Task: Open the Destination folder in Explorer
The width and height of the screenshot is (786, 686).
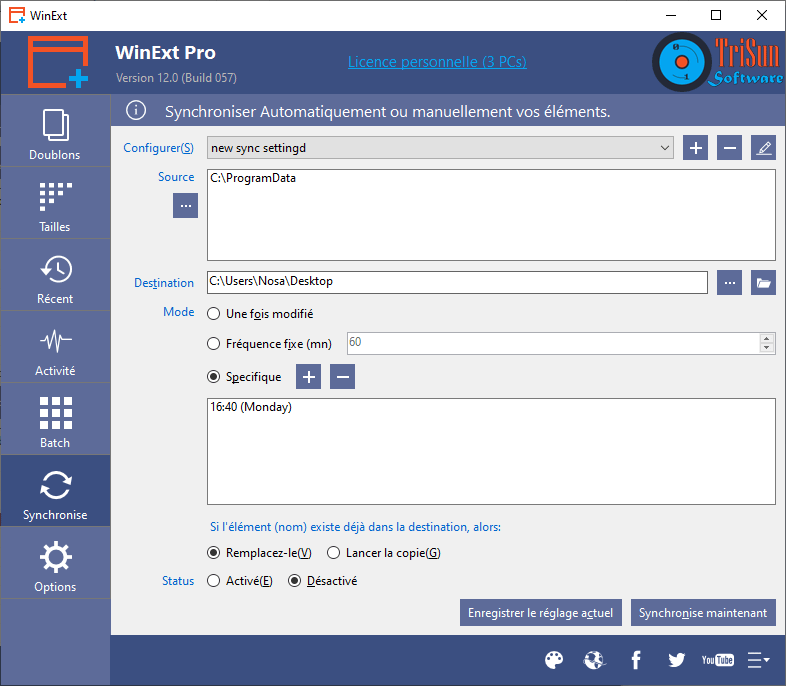Action: pos(763,283)
